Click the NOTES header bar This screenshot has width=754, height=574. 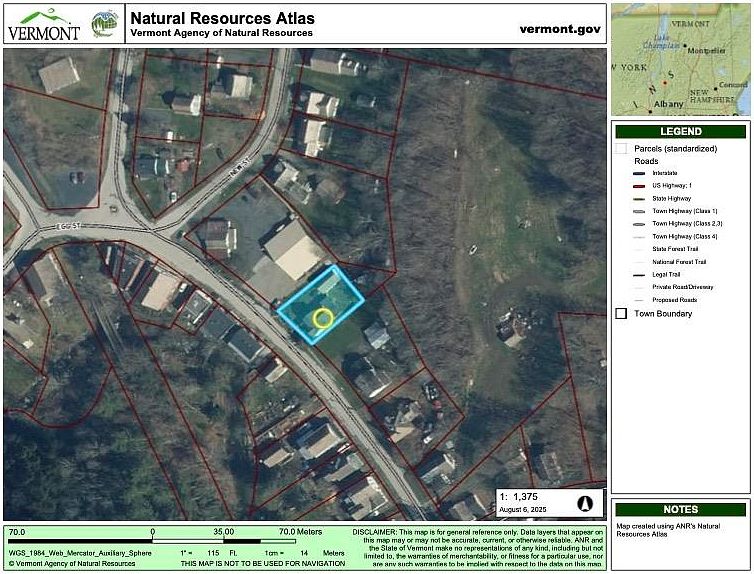(x=680, y=509)
